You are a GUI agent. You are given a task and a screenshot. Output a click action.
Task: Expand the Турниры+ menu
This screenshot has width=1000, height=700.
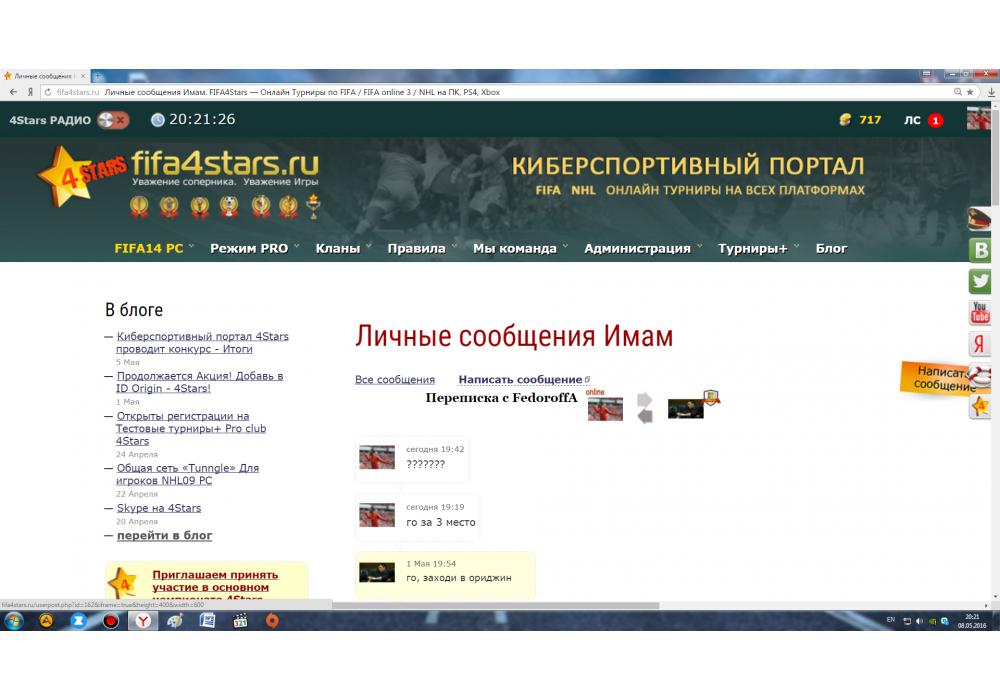click(752, 248)
